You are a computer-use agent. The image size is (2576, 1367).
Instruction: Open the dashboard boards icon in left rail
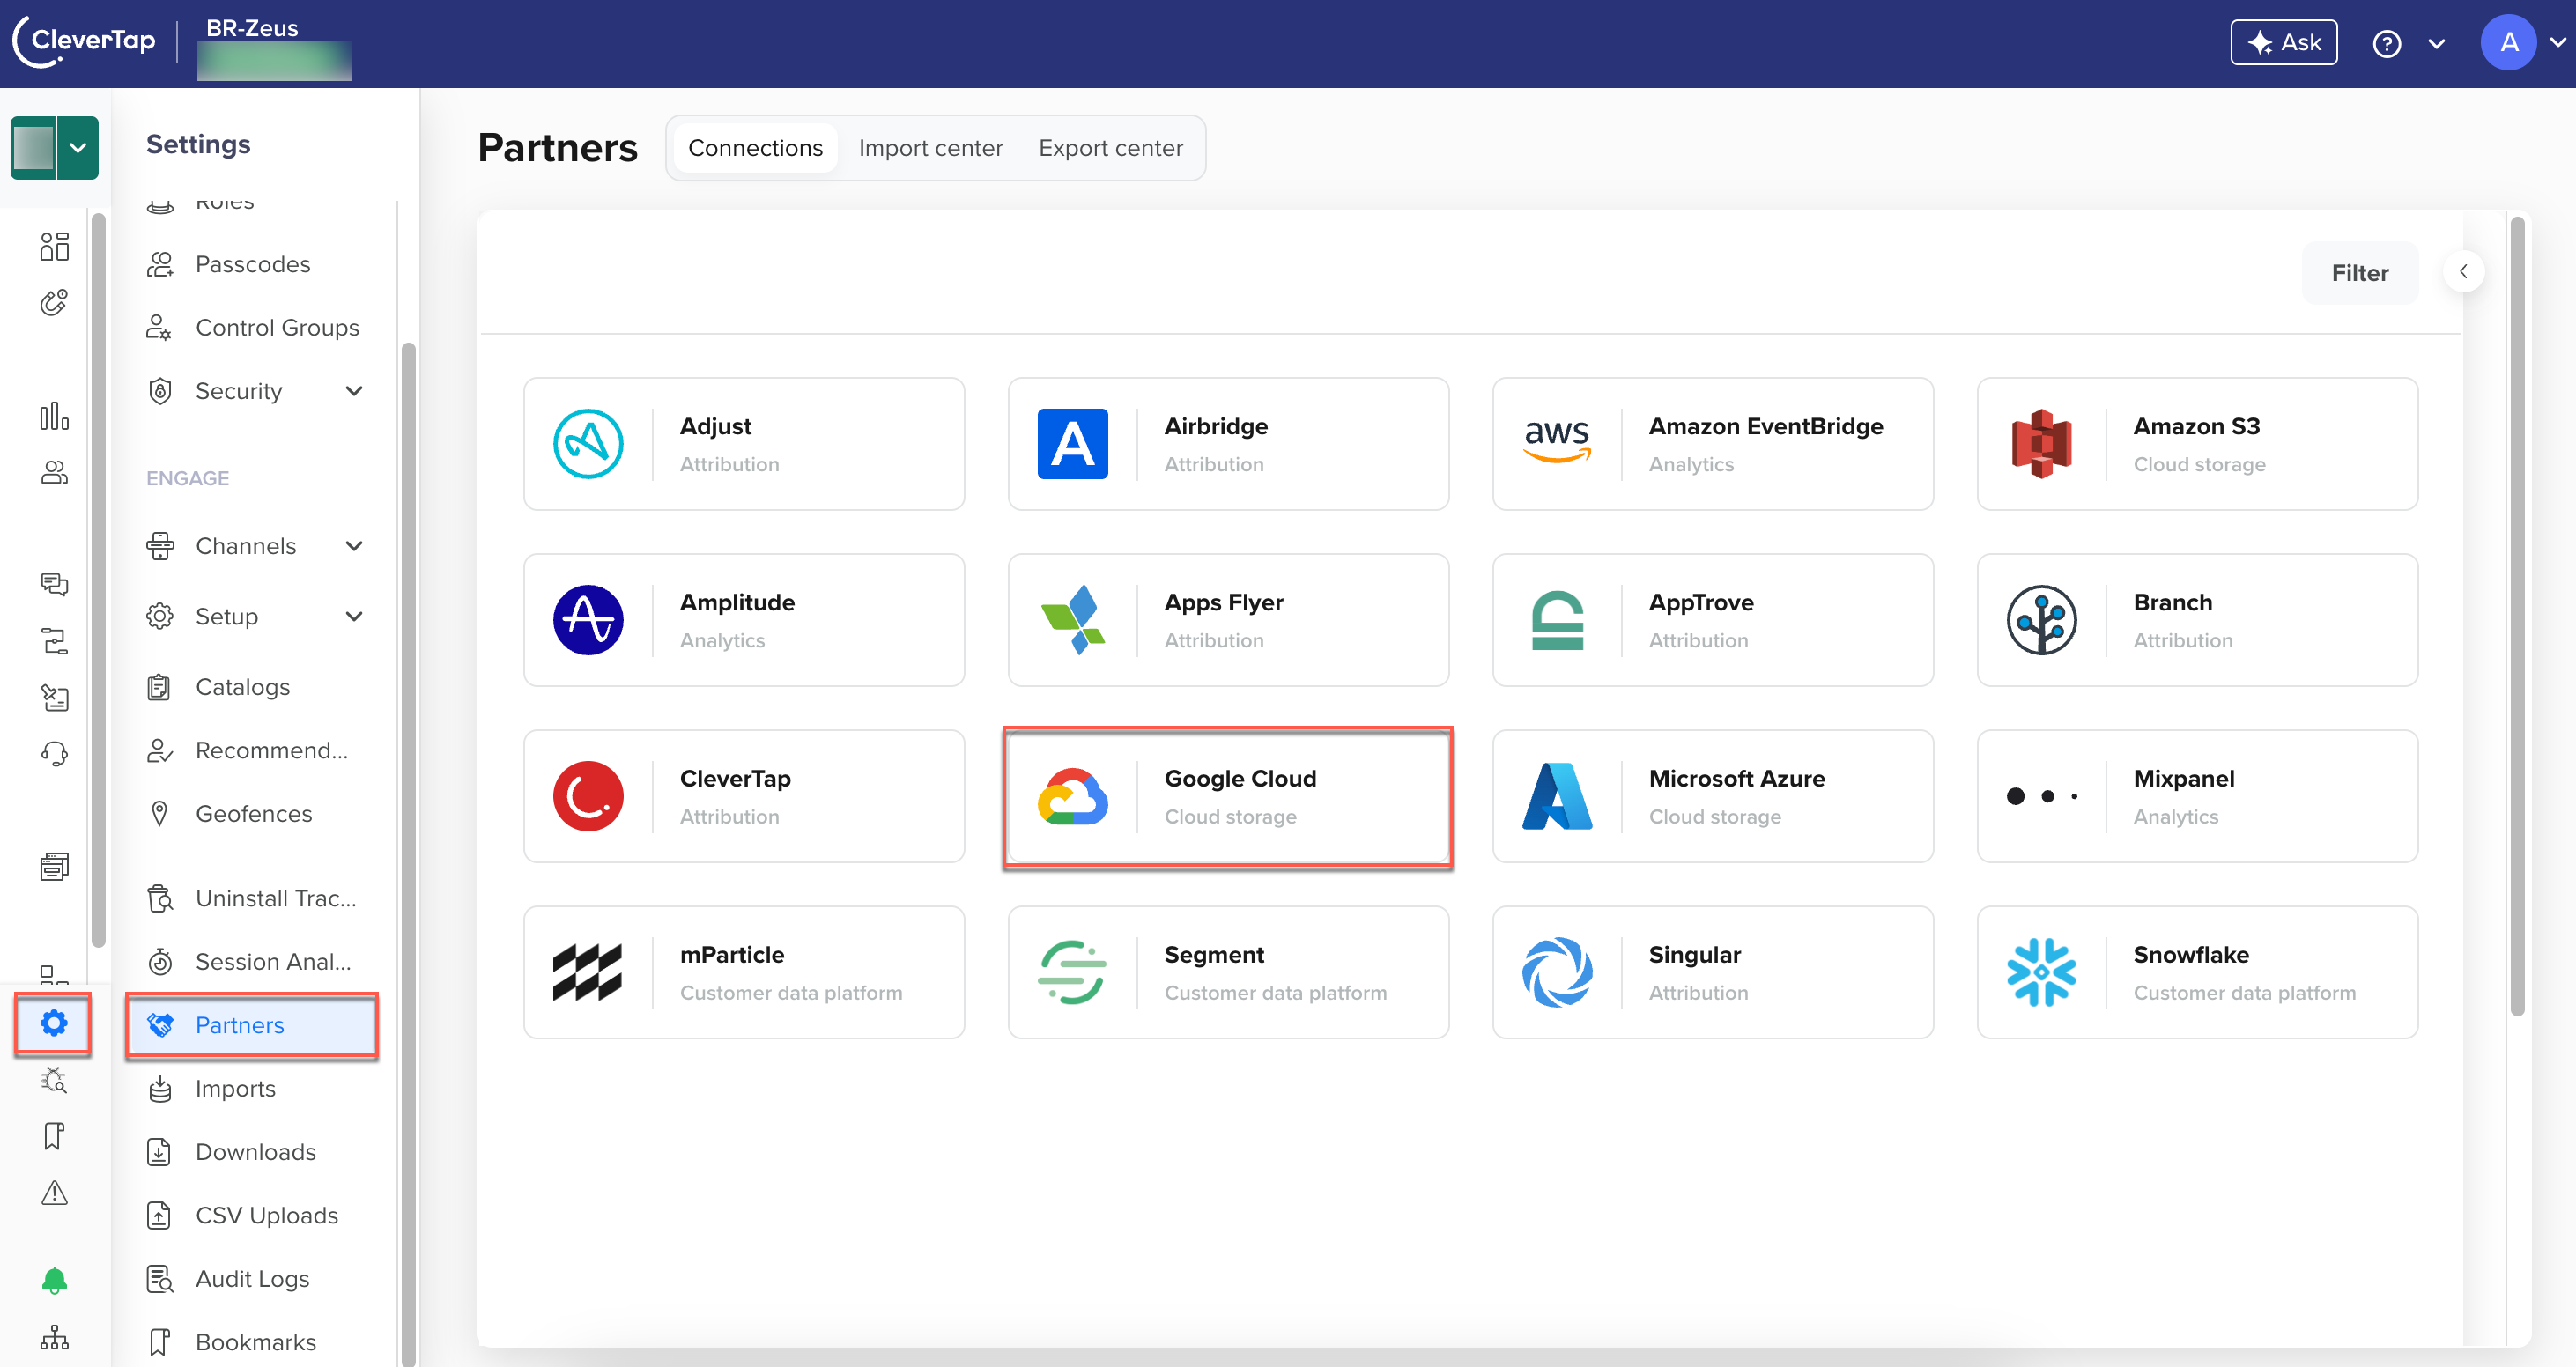coord(54,246)
